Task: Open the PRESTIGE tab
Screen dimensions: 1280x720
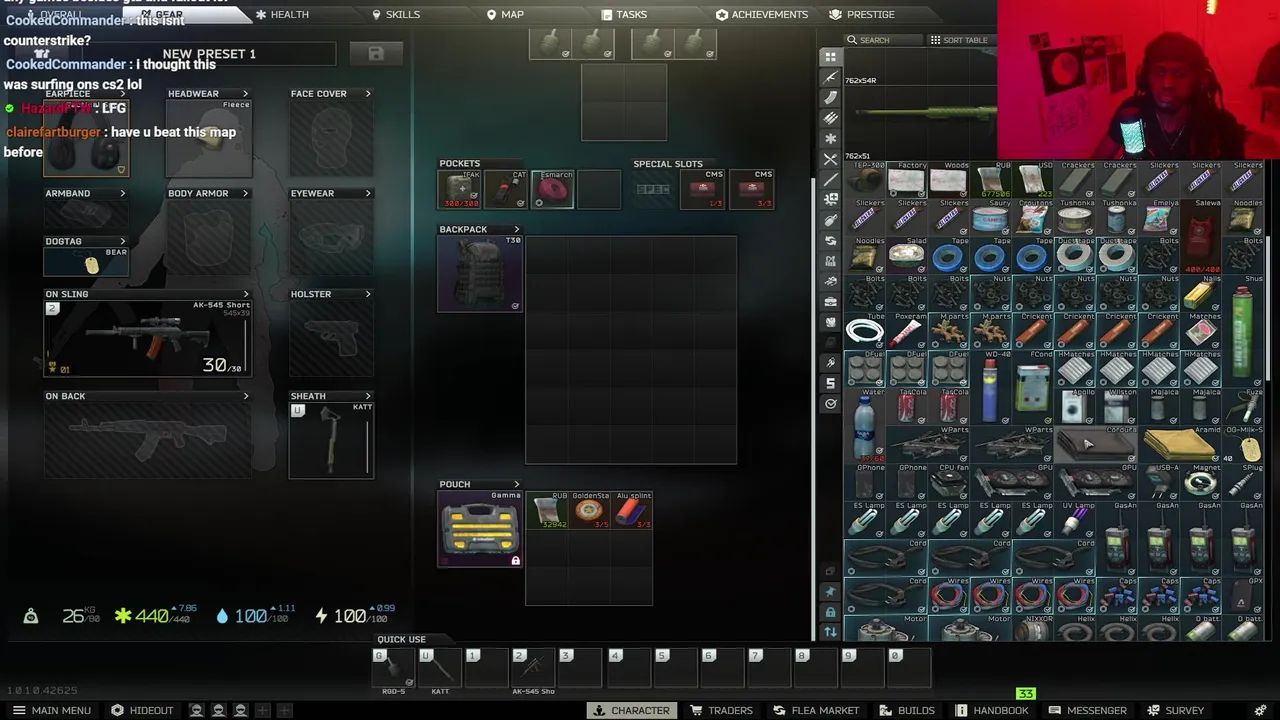Action: pyautogui.click(x=862, y=14)
